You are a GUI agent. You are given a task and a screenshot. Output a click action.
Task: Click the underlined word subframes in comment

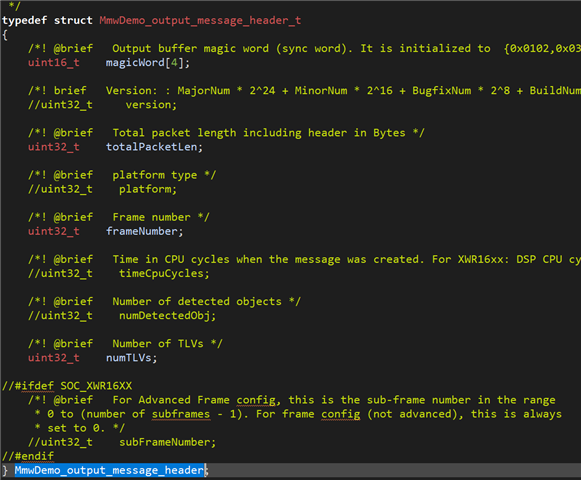coord(181,414)
